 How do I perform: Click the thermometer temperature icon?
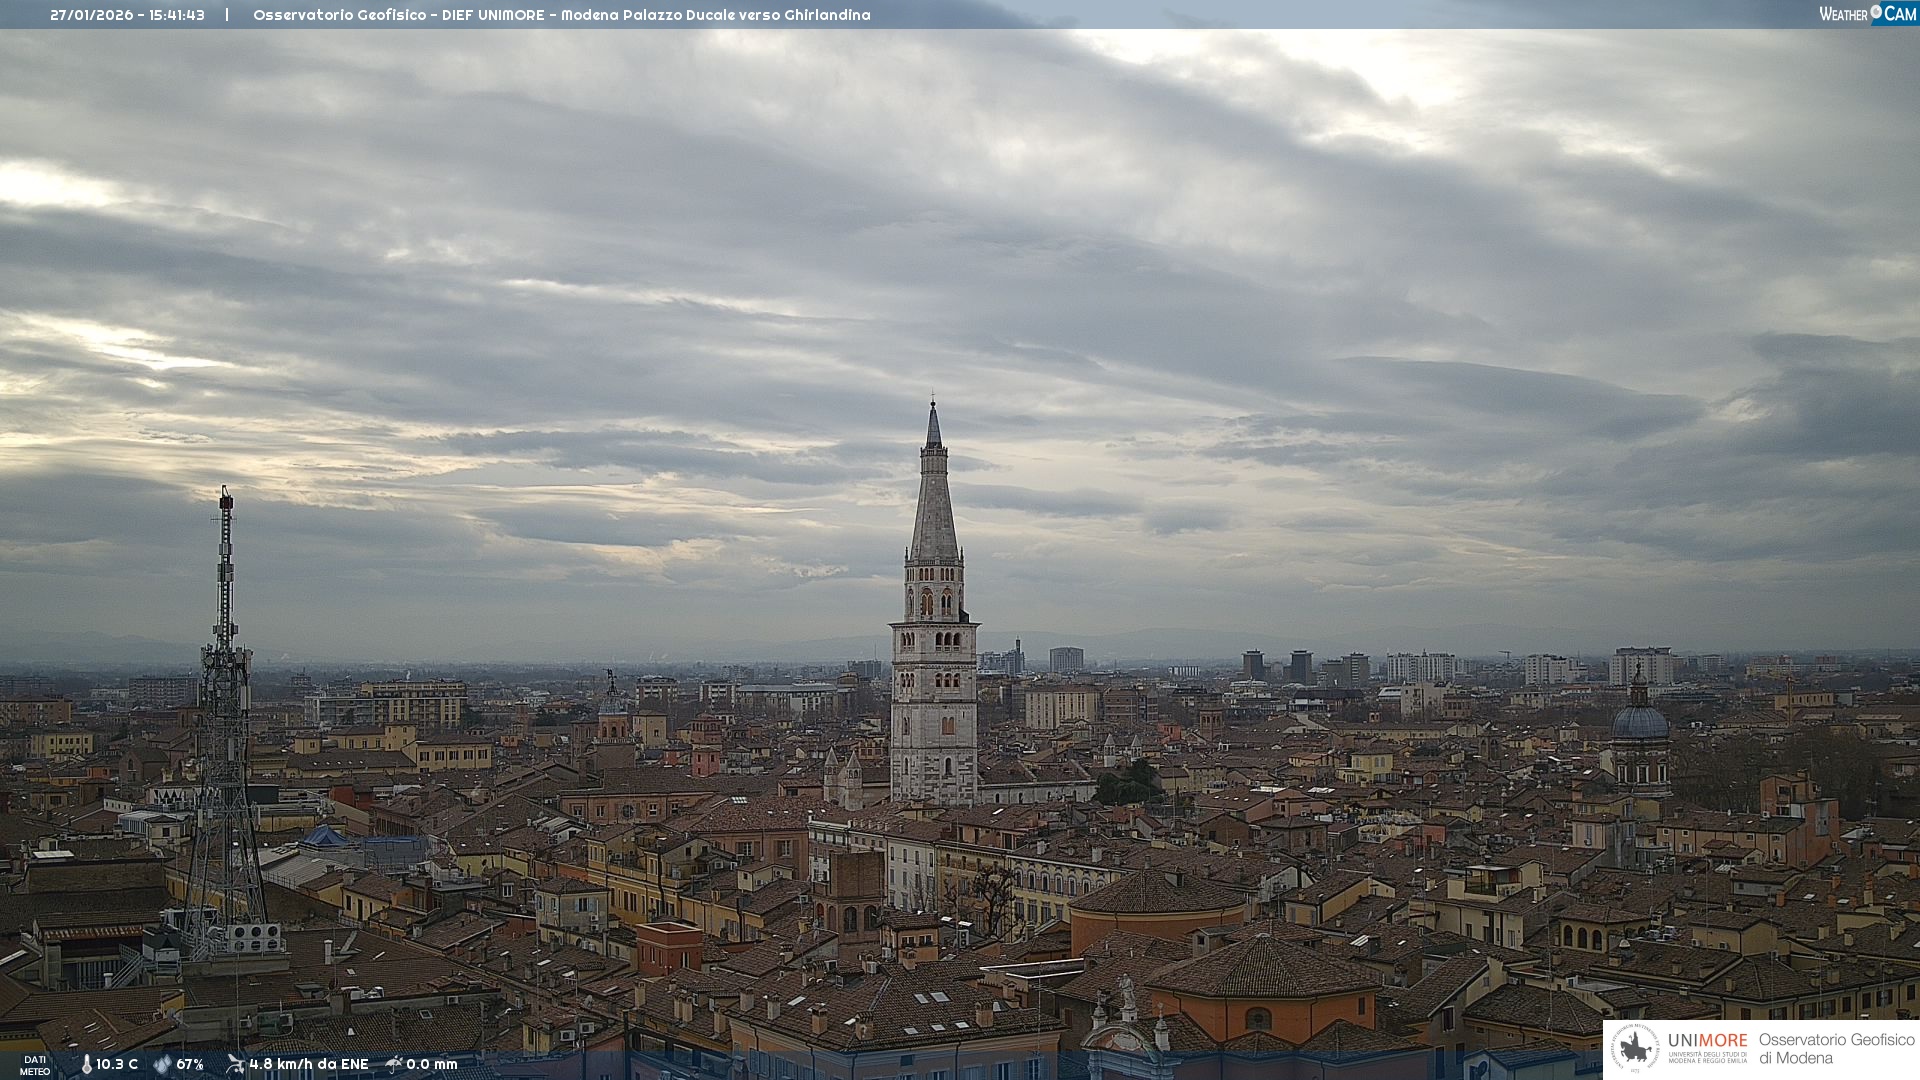point(86,1065)
